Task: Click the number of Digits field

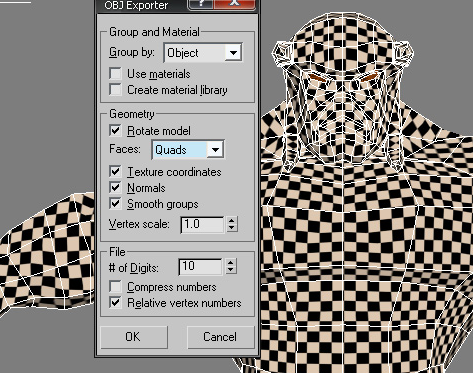Action: (200, 266)
